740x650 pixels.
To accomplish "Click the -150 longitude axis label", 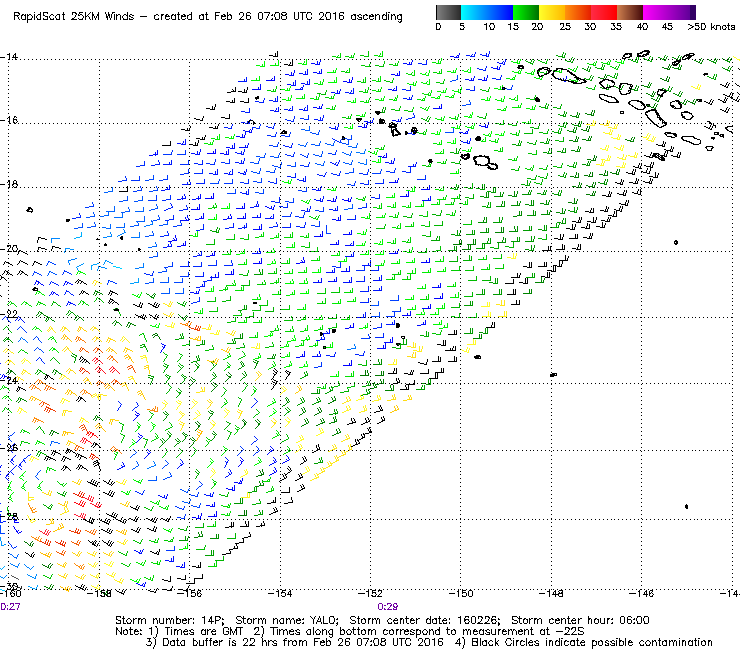I will click(x=461, y=593).
